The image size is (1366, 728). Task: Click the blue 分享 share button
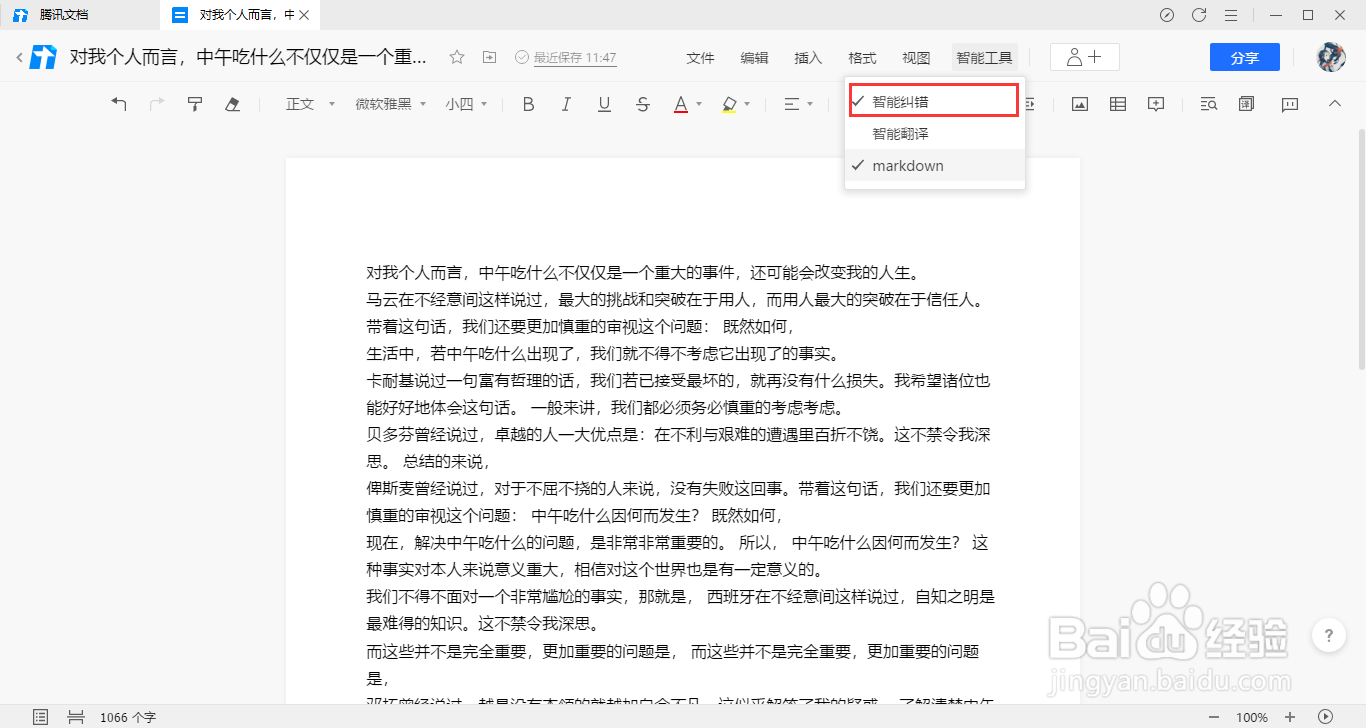pos(1245,57)
